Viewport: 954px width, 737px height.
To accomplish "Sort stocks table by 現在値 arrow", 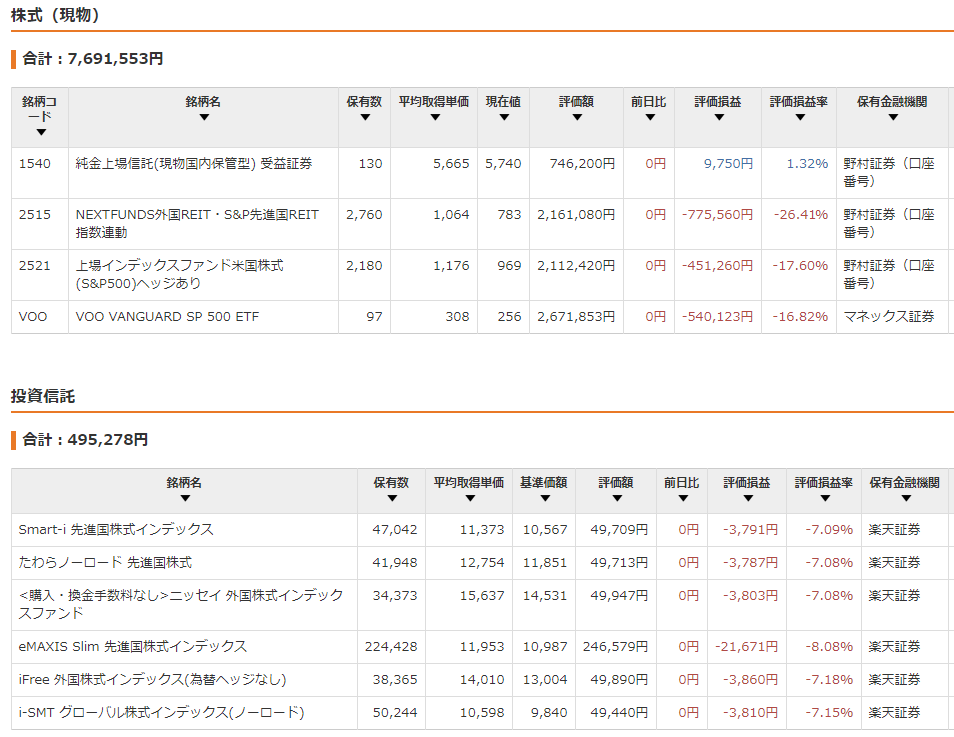I will 504,117.
